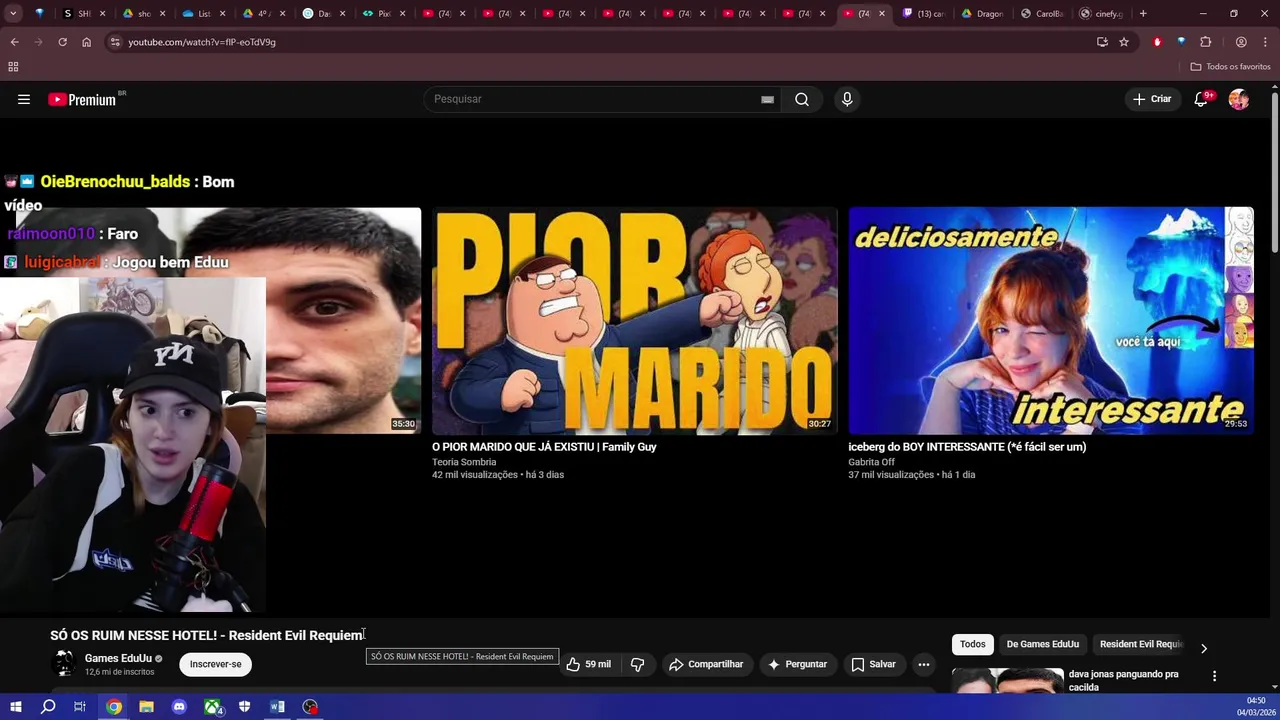Go to browser home page
Screen dimensions: 1280x720
(x=86, y=42)
